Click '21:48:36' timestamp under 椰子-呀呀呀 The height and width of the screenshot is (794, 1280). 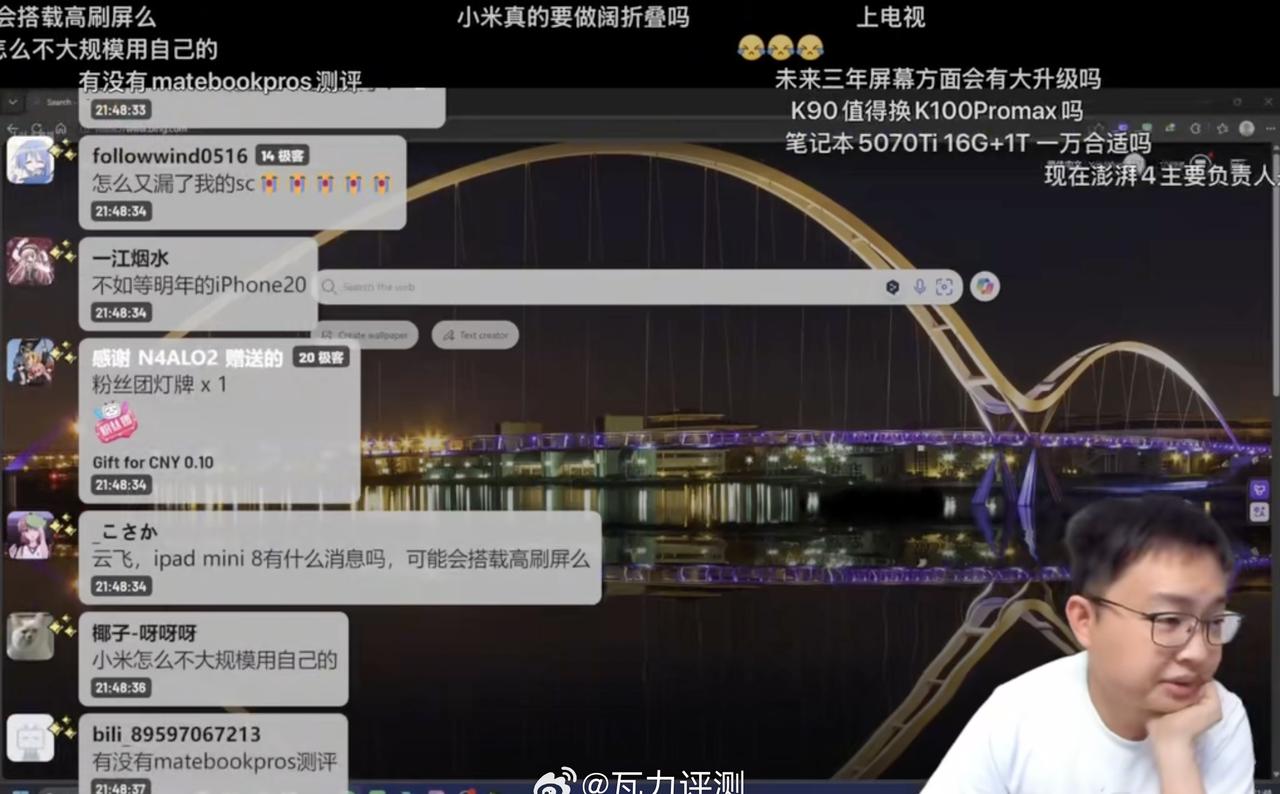tap(121, 688)
